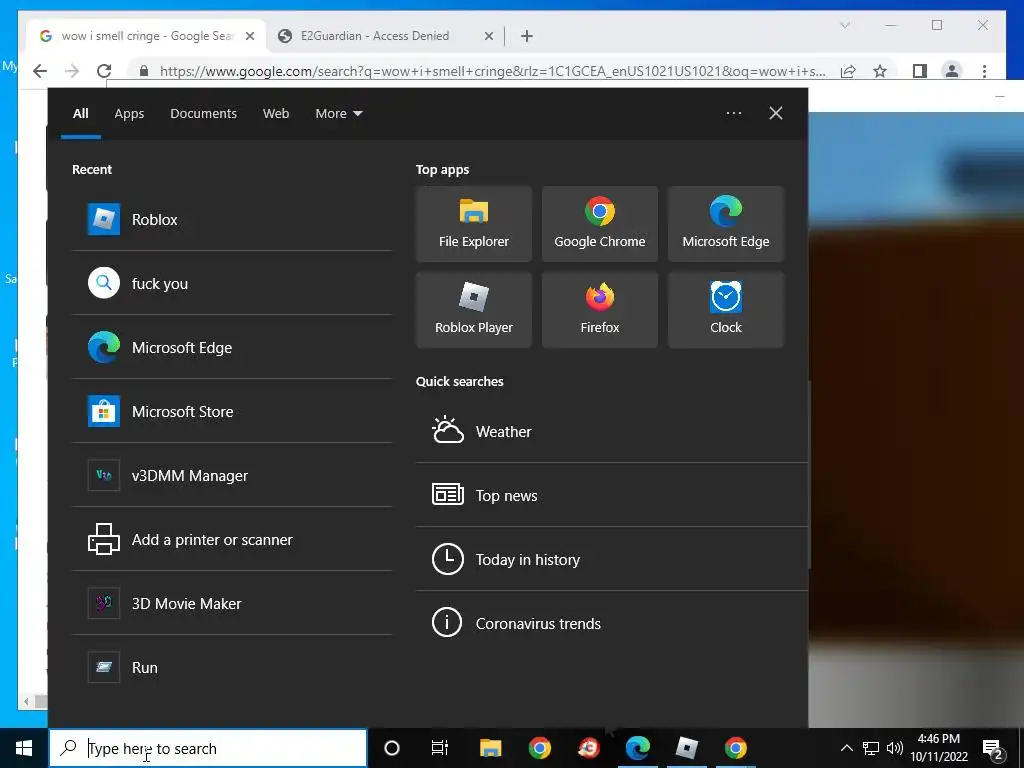Click the Chrome address bar URL
1024x768 pixels.
[492, 71]
